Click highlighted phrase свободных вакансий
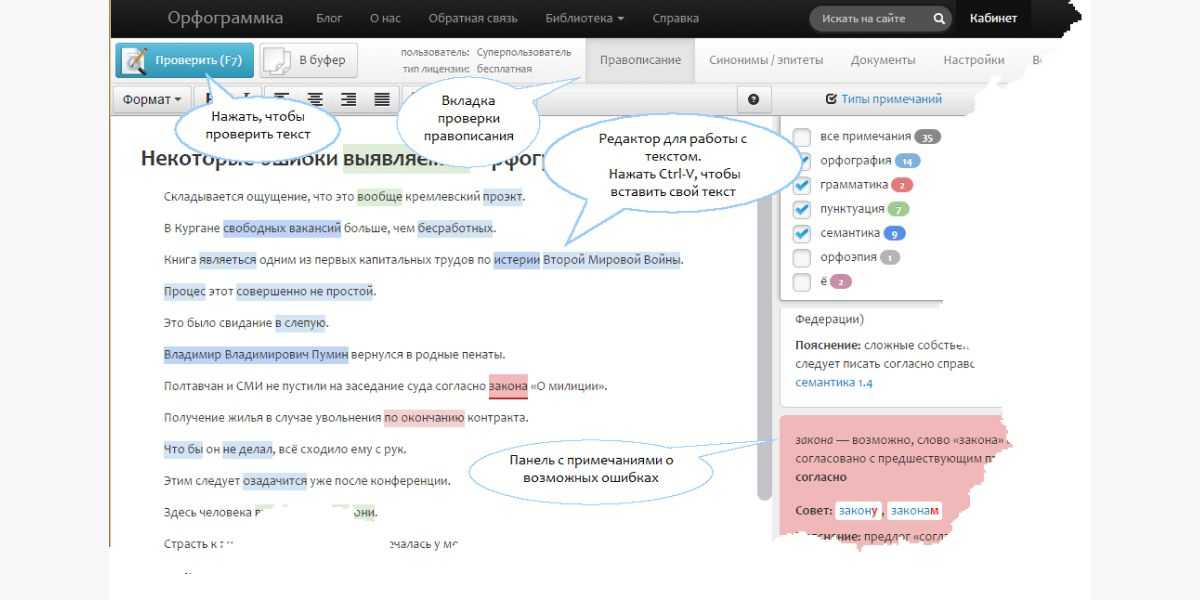 pyautogui.click(x=282, y=228)
